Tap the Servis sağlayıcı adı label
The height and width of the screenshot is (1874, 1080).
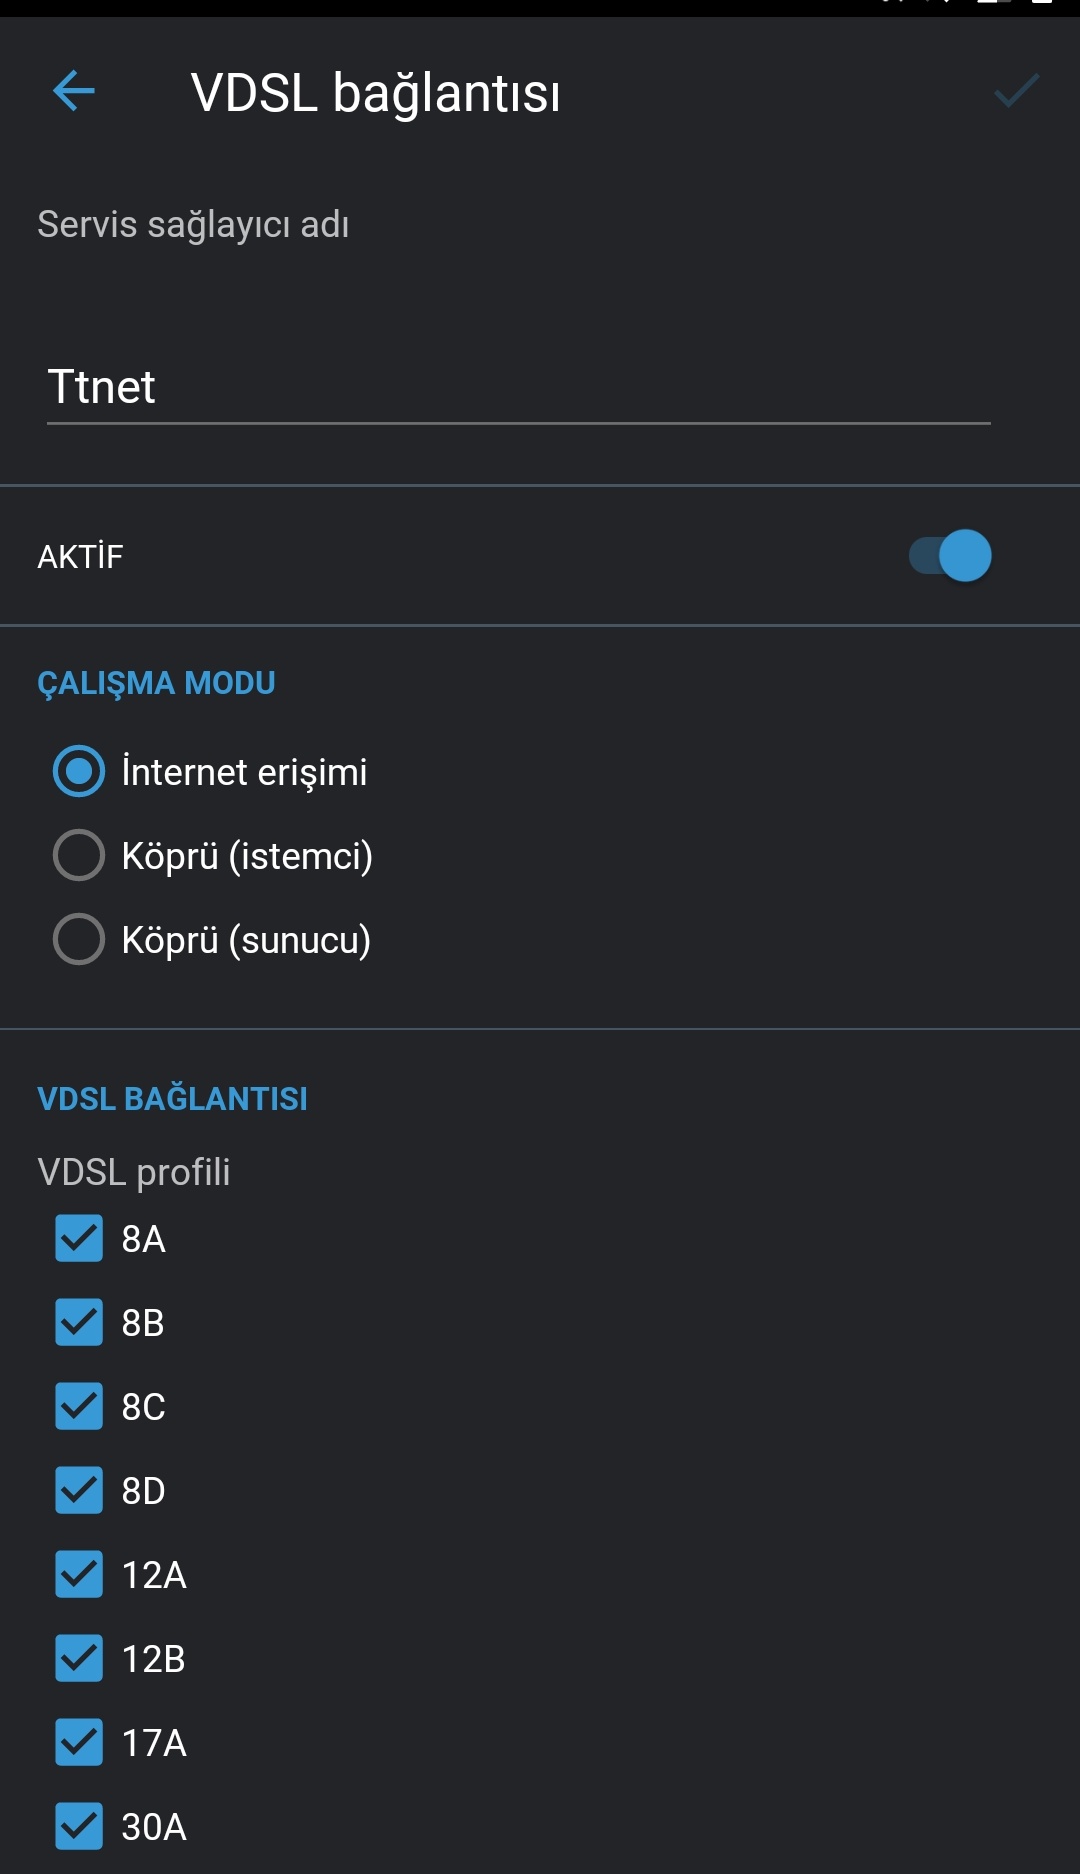coord(193,225)
